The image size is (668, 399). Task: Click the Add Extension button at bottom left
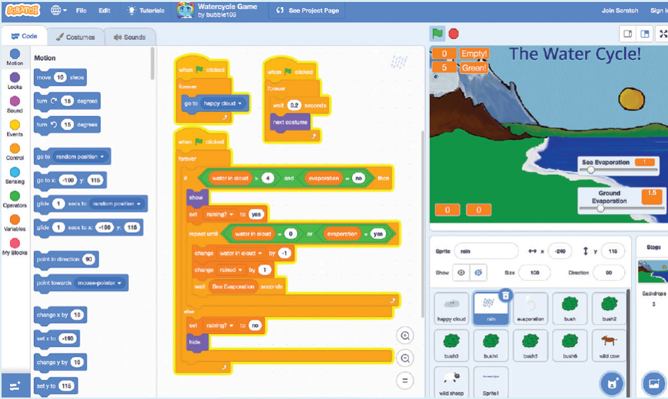15,386
